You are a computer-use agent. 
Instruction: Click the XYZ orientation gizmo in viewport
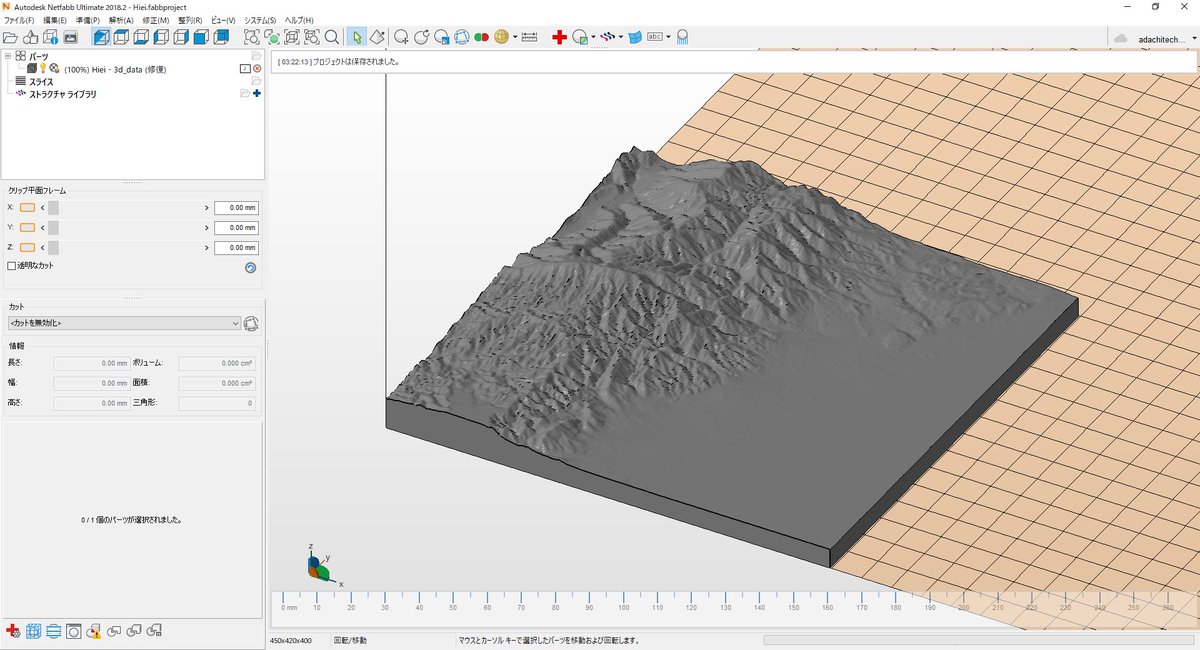coord(319,567)
